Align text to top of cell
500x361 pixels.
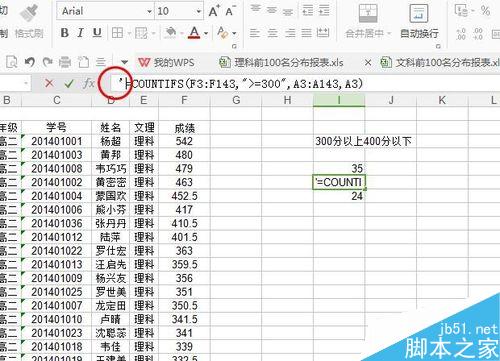pyautogui.click(x=256, y=8)
